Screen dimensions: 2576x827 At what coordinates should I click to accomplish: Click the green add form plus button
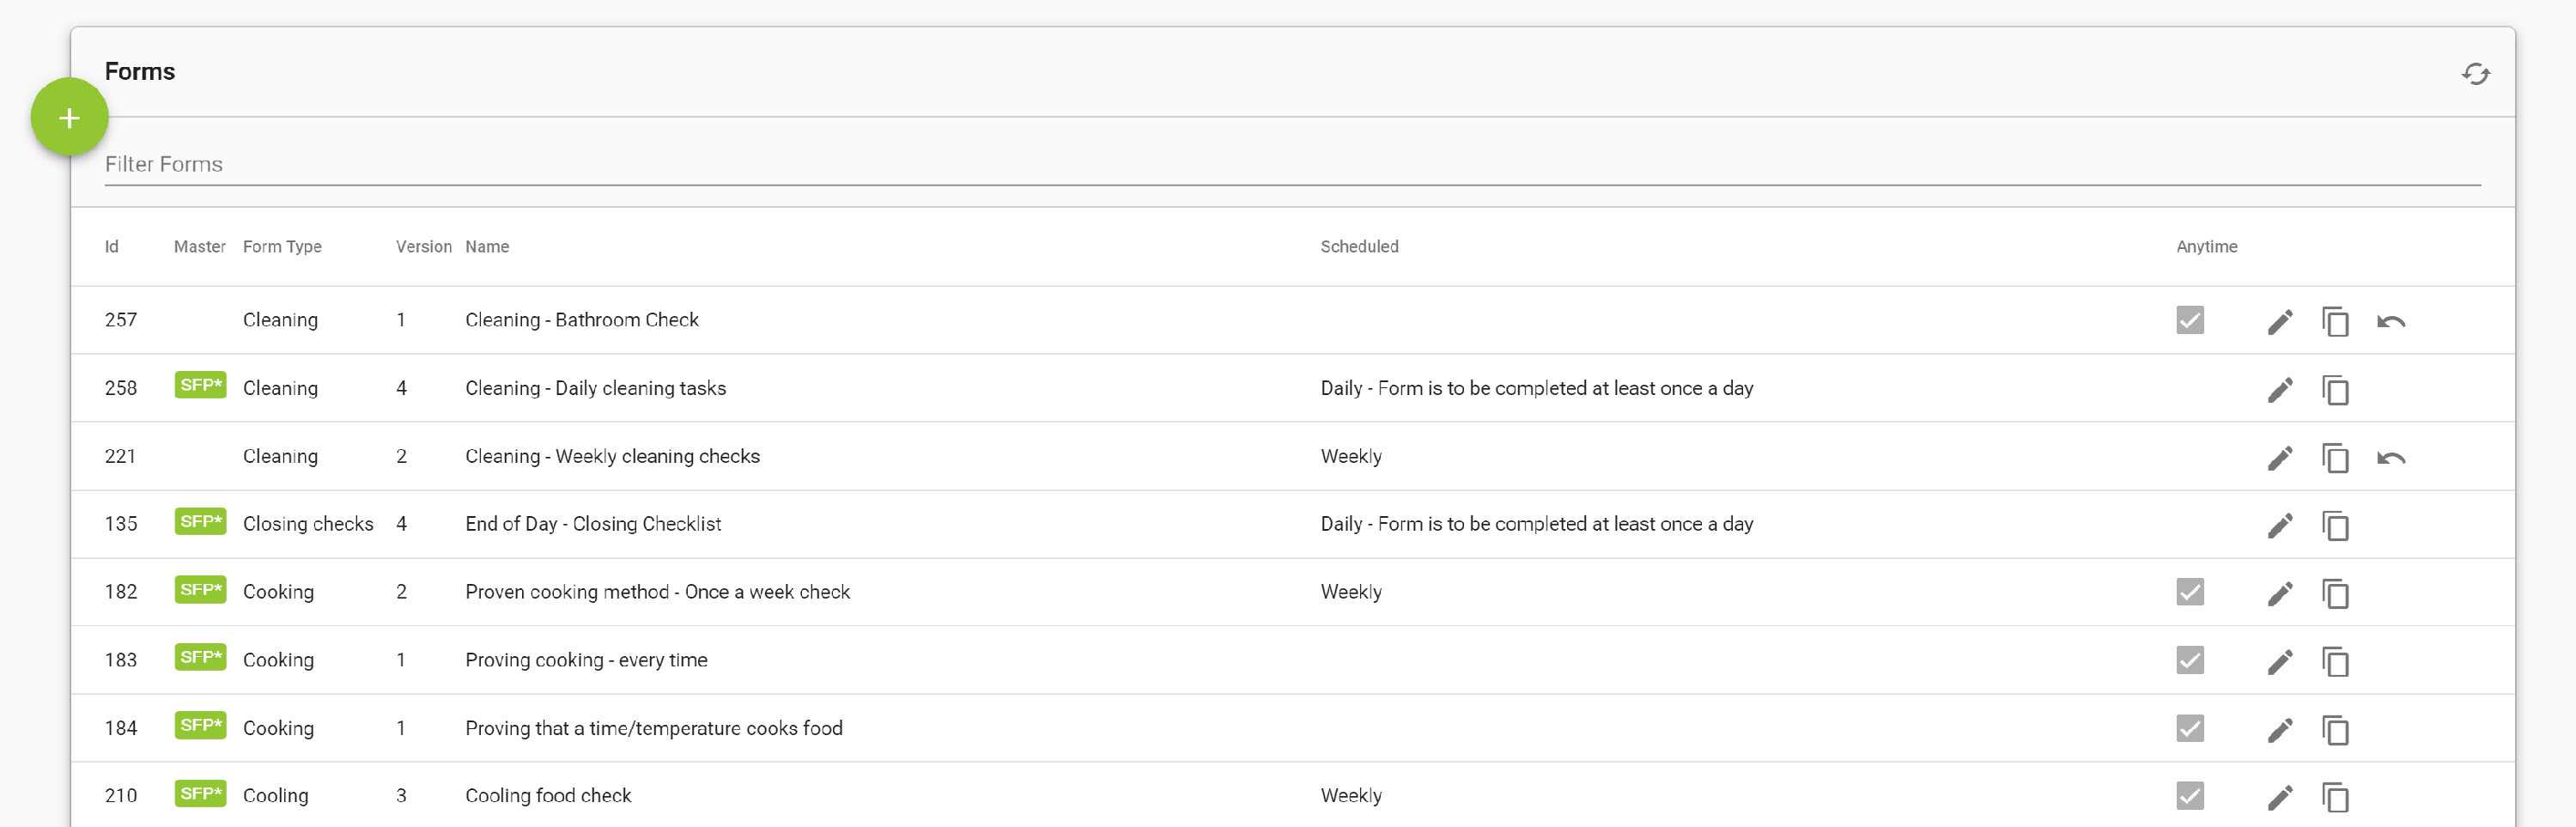coord(69,118)
